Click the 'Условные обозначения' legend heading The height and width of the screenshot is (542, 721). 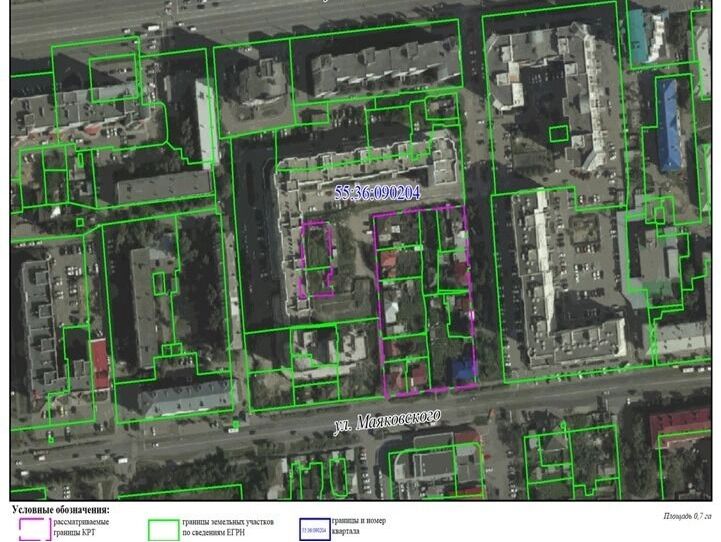tap(61, 509)
